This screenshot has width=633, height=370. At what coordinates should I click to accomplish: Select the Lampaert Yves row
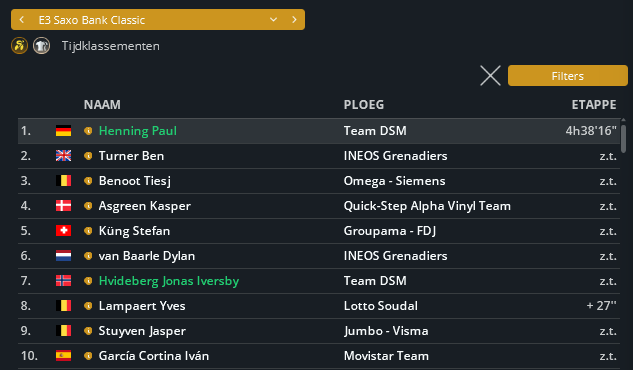pyautogui.click(x=319, y=306)
